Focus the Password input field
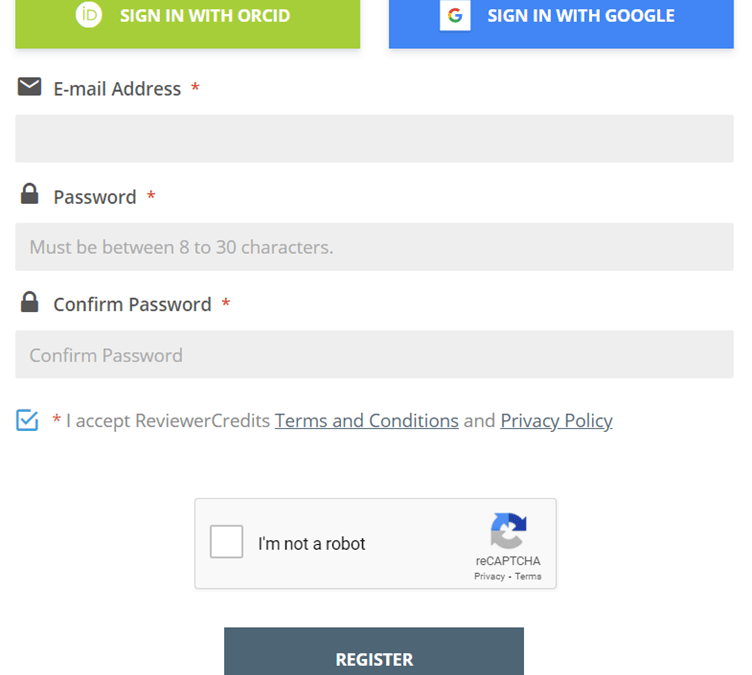This screenshot has width=752, height=675. tap(374, 247)
